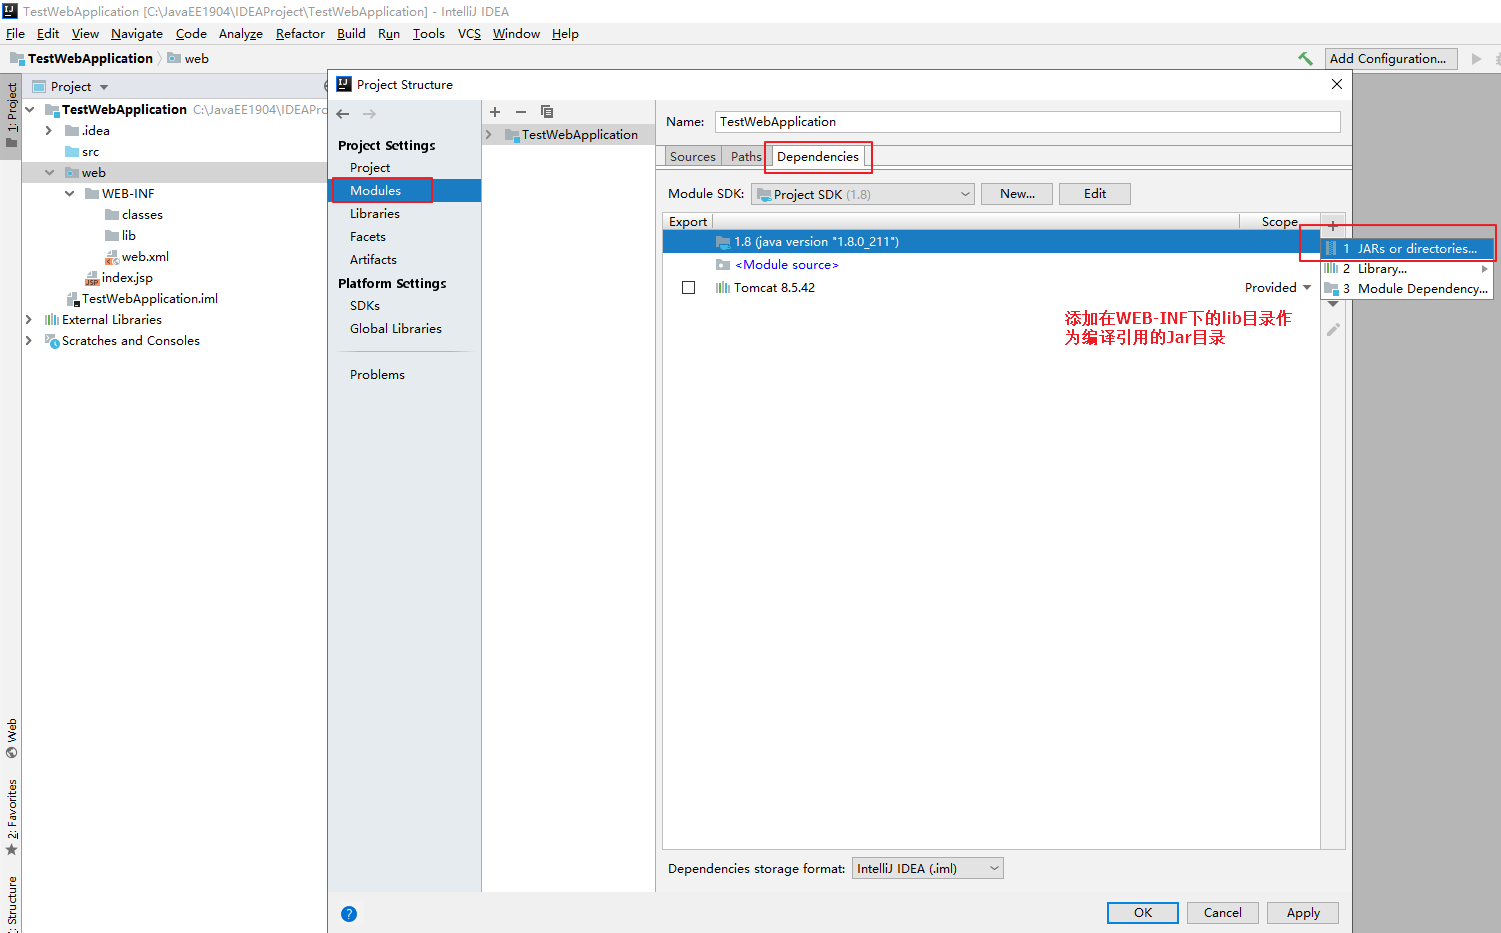Click the Run icon beside Add Configuration
This screenshot has width=1501, height=933.
pyautogui.click(x=1476, y=59)
